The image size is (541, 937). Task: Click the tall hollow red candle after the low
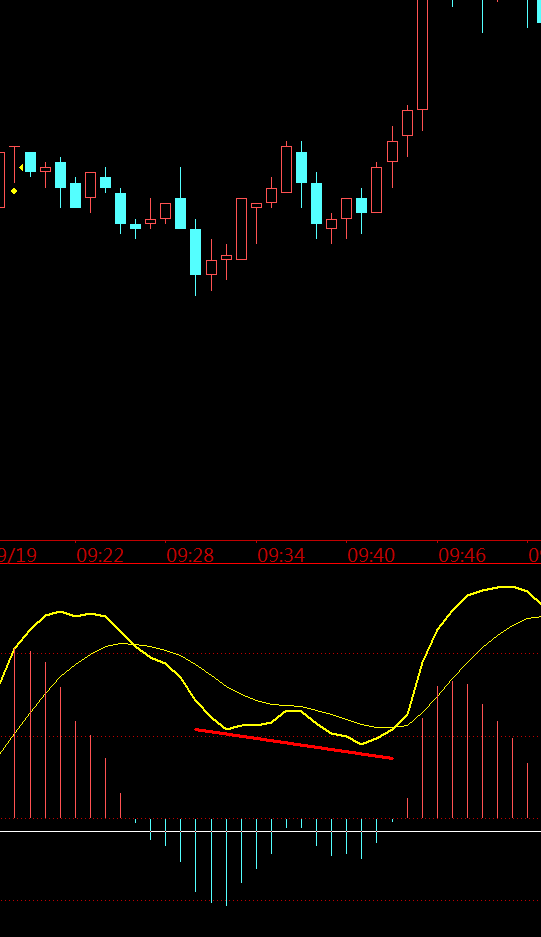tap(242, 229)
